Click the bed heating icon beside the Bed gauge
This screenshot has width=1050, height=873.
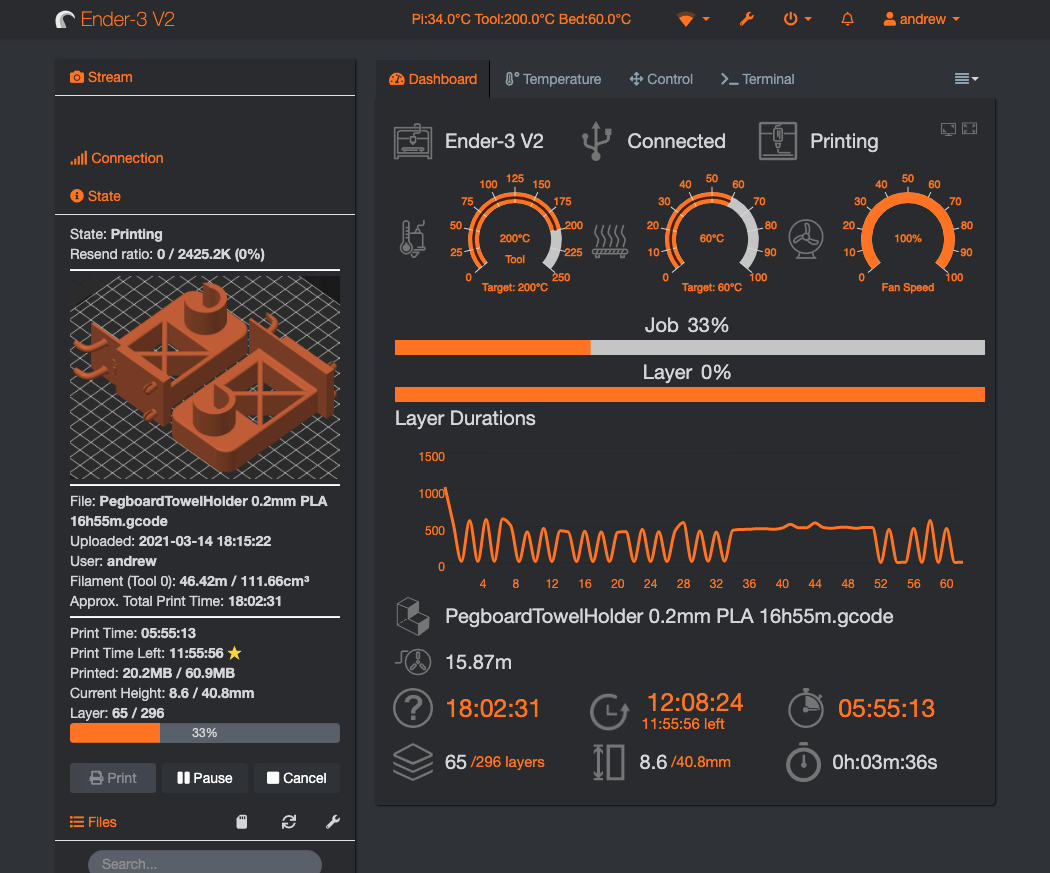pos(611,238)
